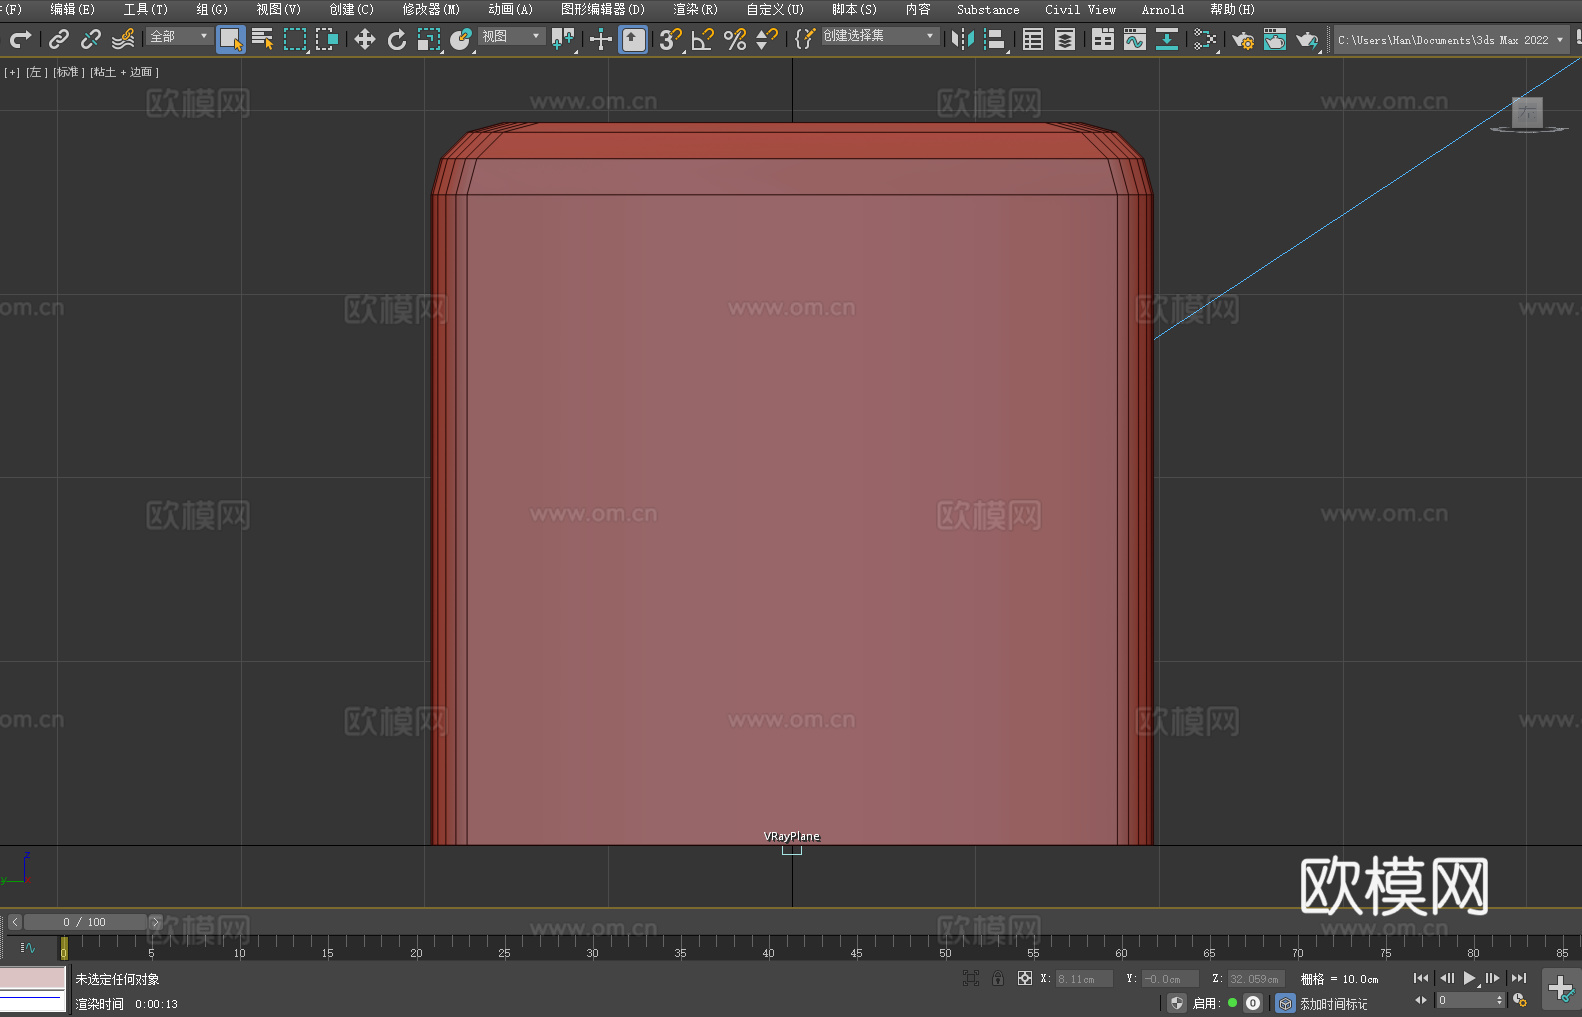Image resolution: width=1582 pixels, height=1017 pixels.
Task: Toggle Spinner Snap icon
Action: 767,39
